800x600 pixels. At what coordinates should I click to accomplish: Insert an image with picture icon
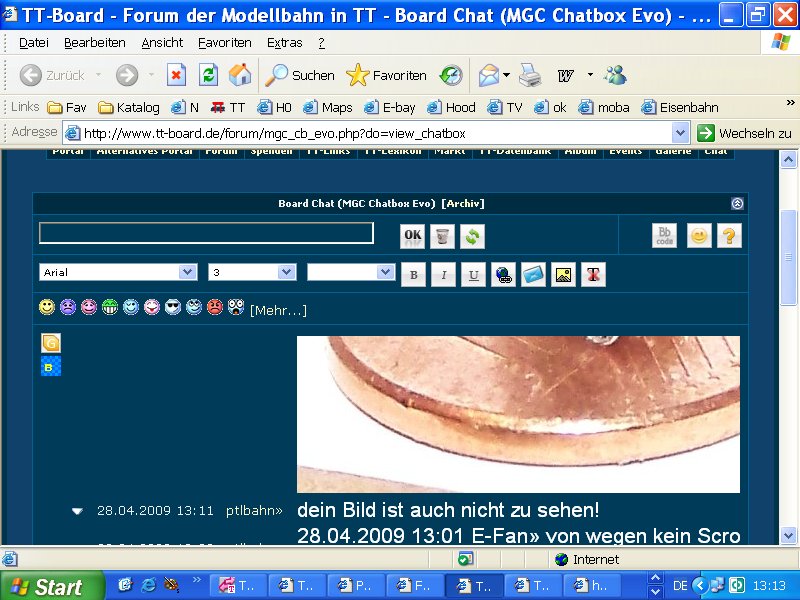pyautogui.click(x=564, y=274)
